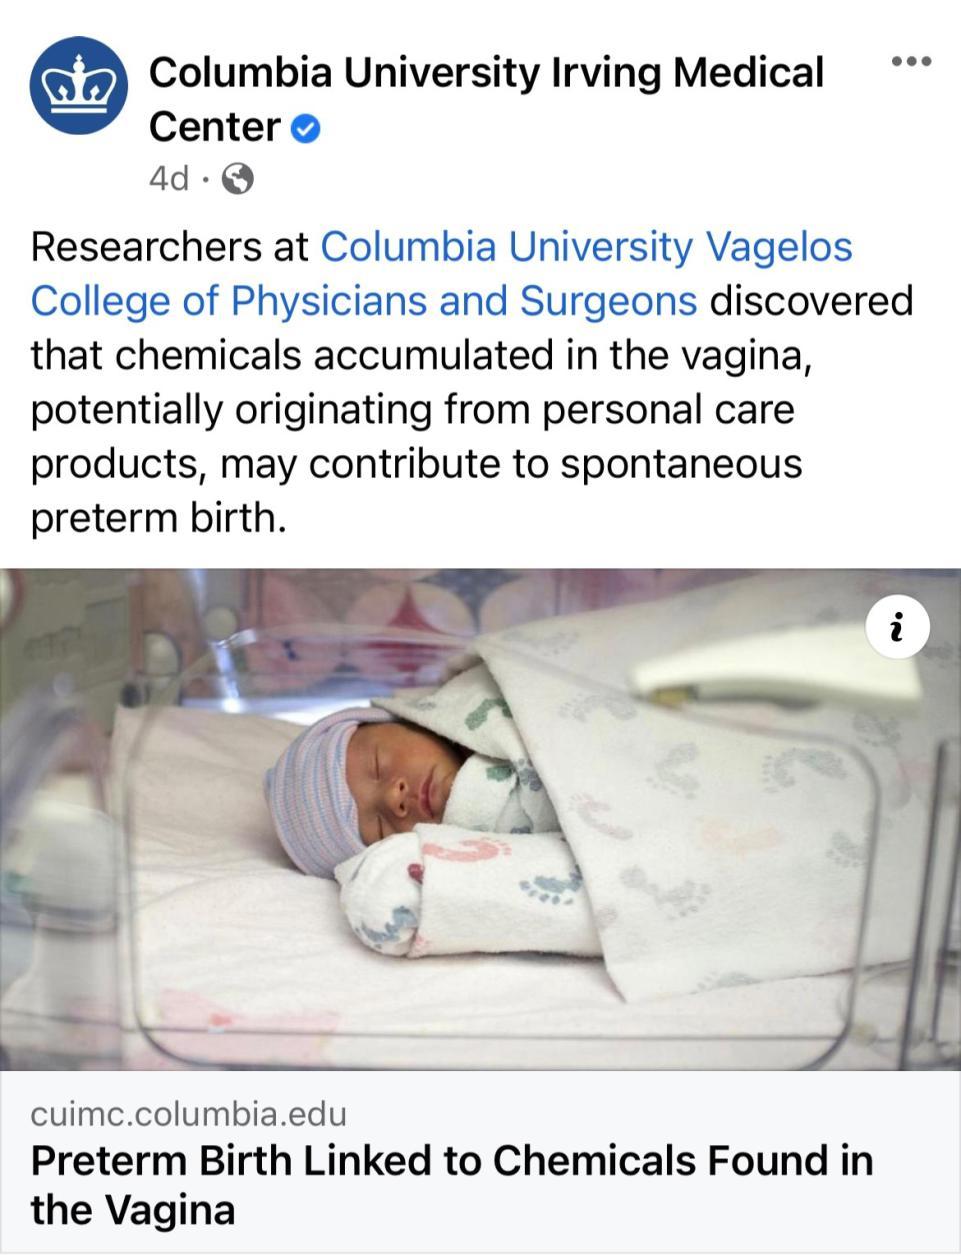
Task: Tap the word 'Center' beside verified badge
Action: pos(214,127)
